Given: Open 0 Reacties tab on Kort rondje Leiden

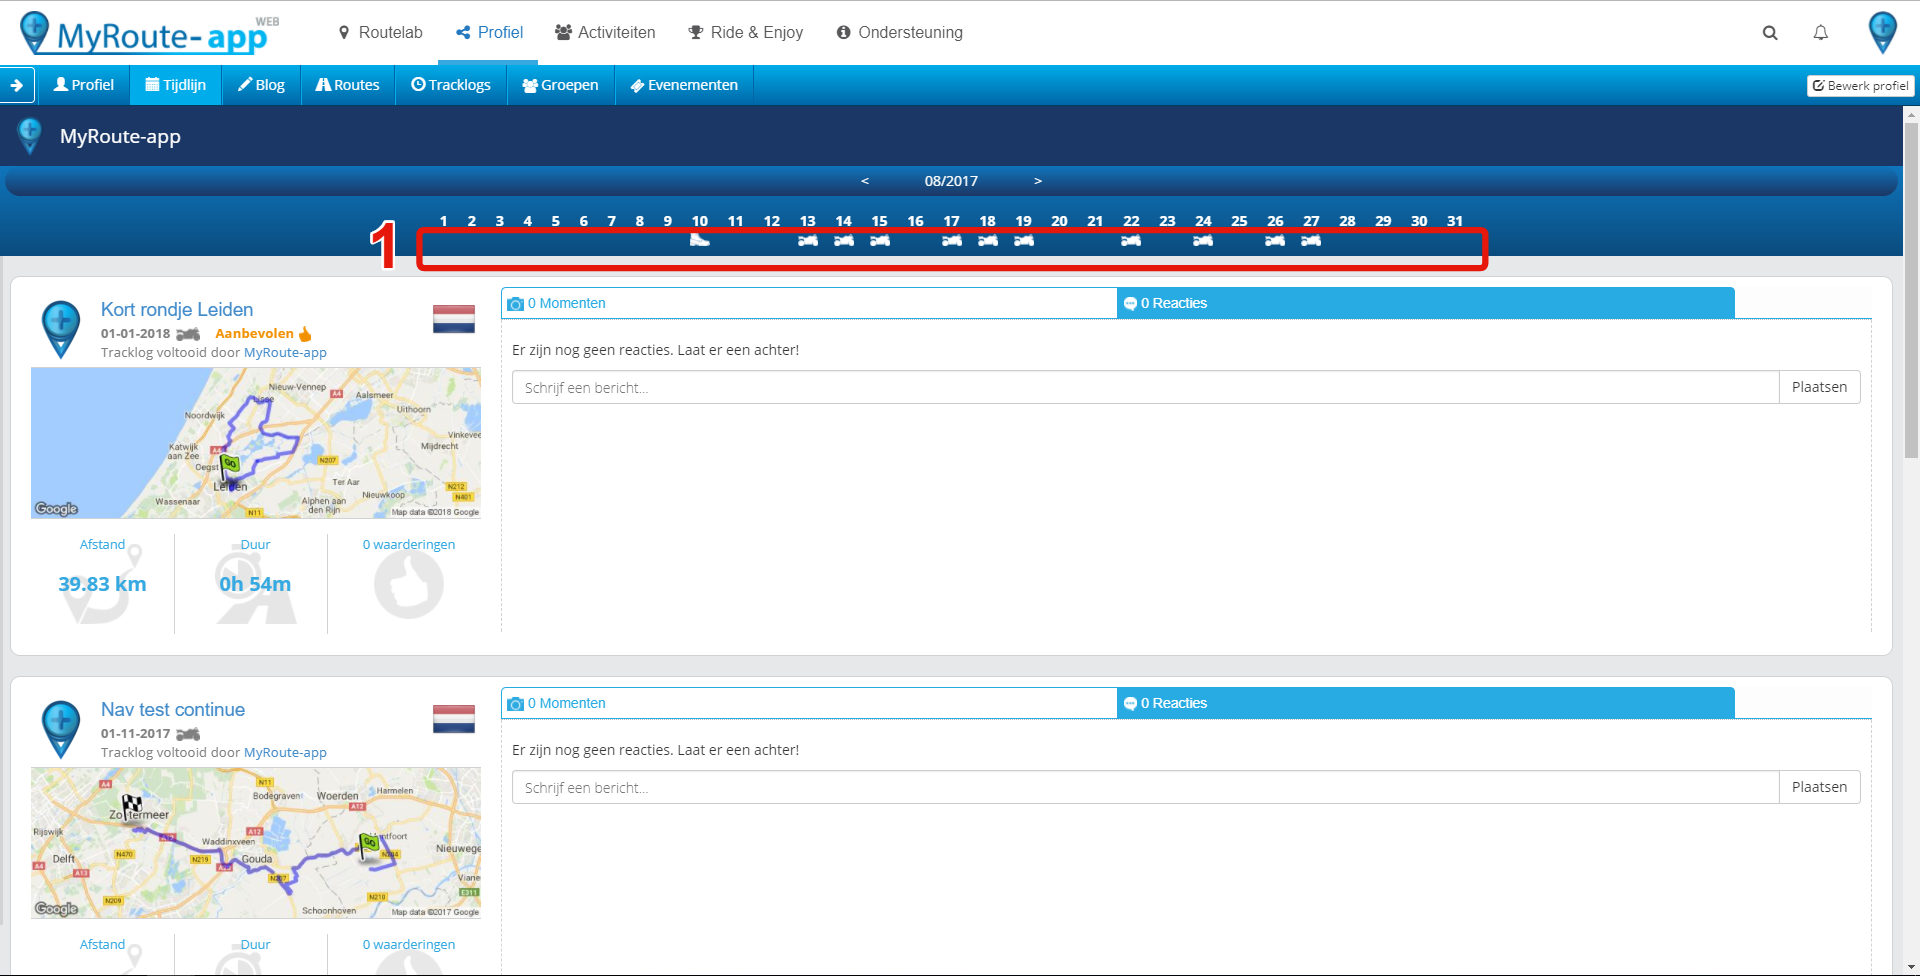Looking at the screenshot, I should tap(1426, 303).
